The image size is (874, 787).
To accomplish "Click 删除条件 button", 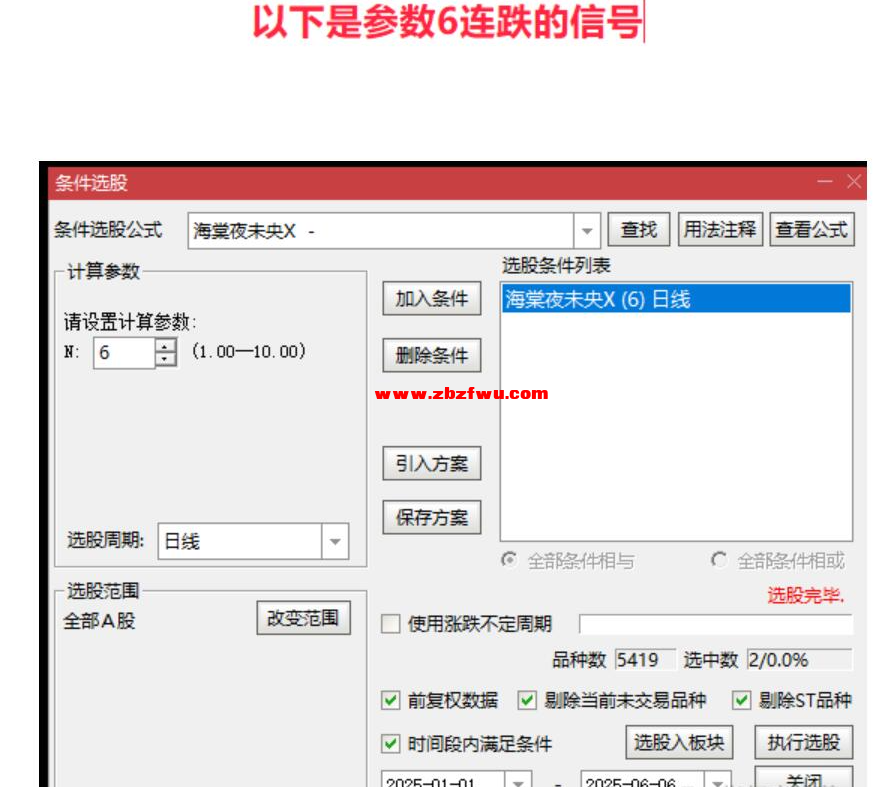I will pos(431,355).
